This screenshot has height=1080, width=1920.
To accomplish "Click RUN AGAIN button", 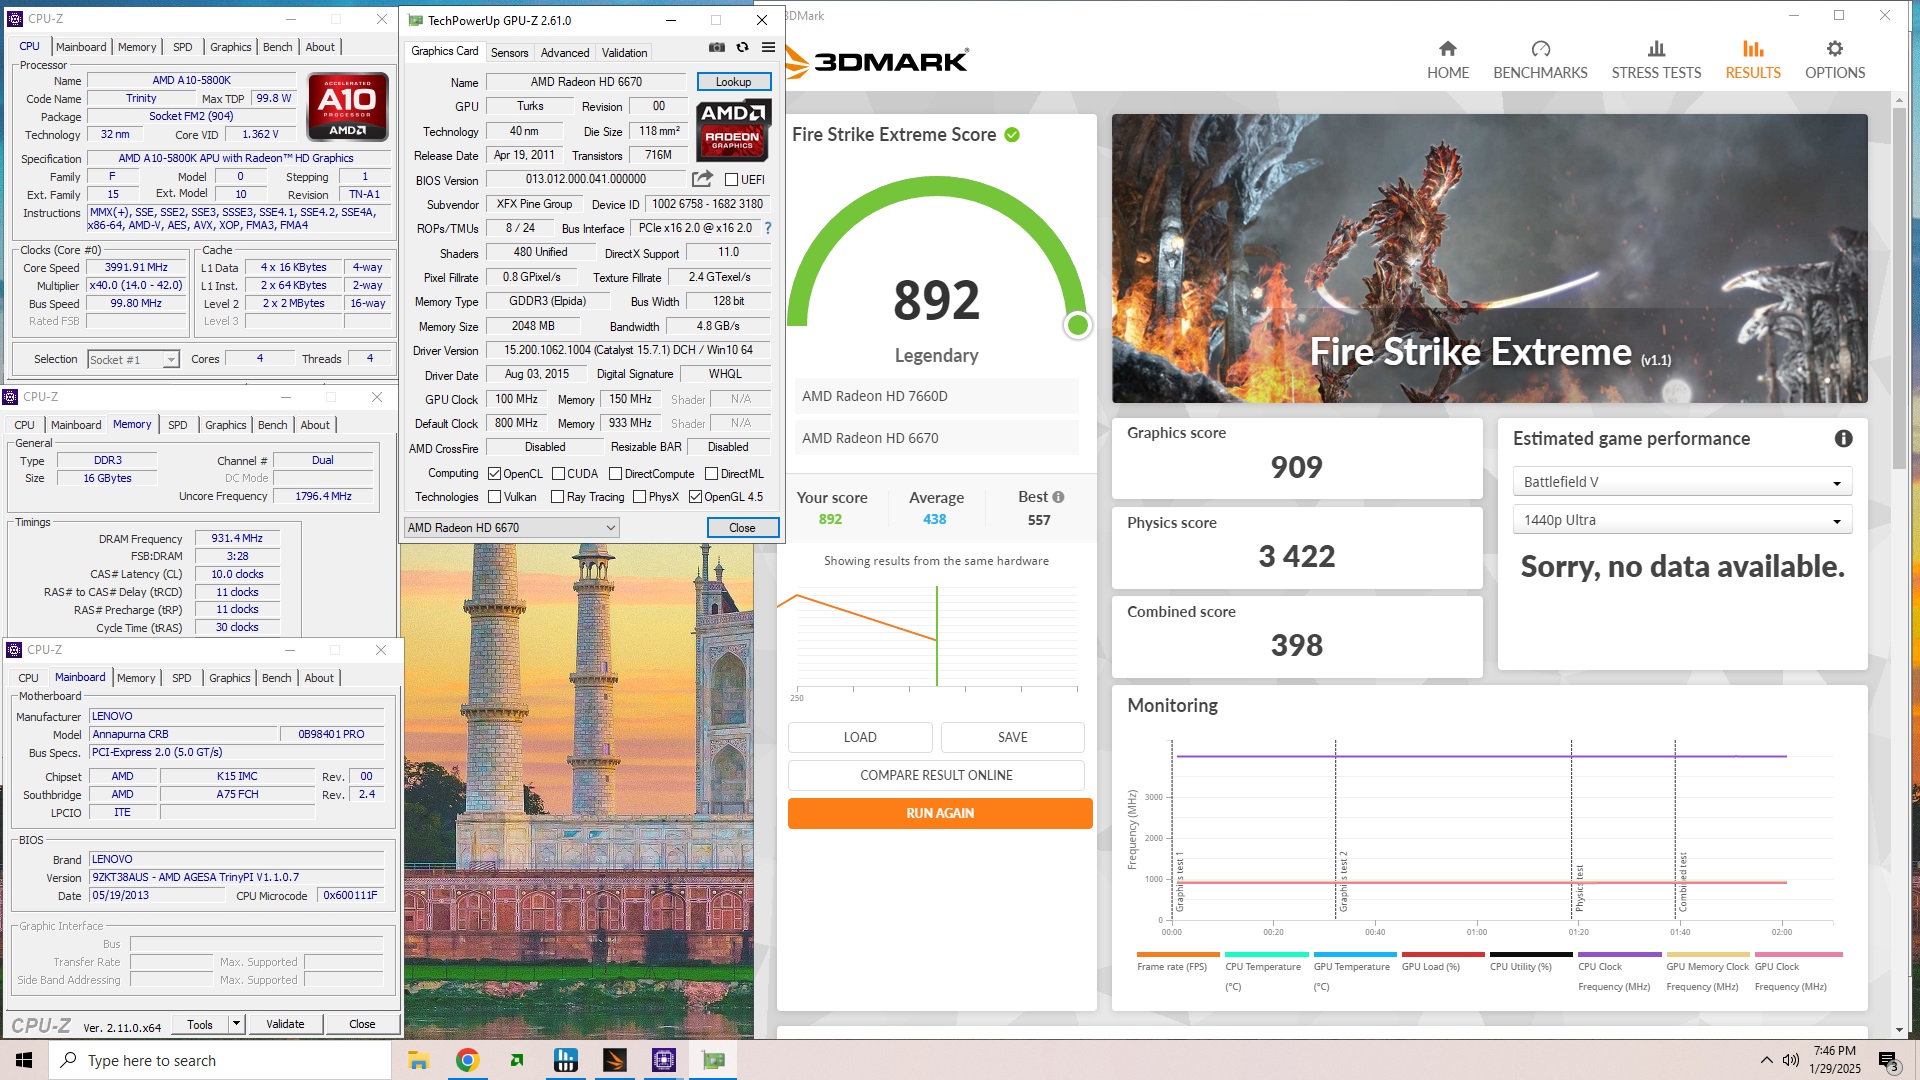I will tap(940, 813).
